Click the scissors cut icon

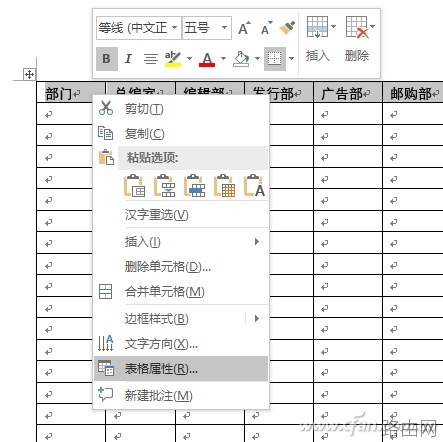[x=106, y=108]
